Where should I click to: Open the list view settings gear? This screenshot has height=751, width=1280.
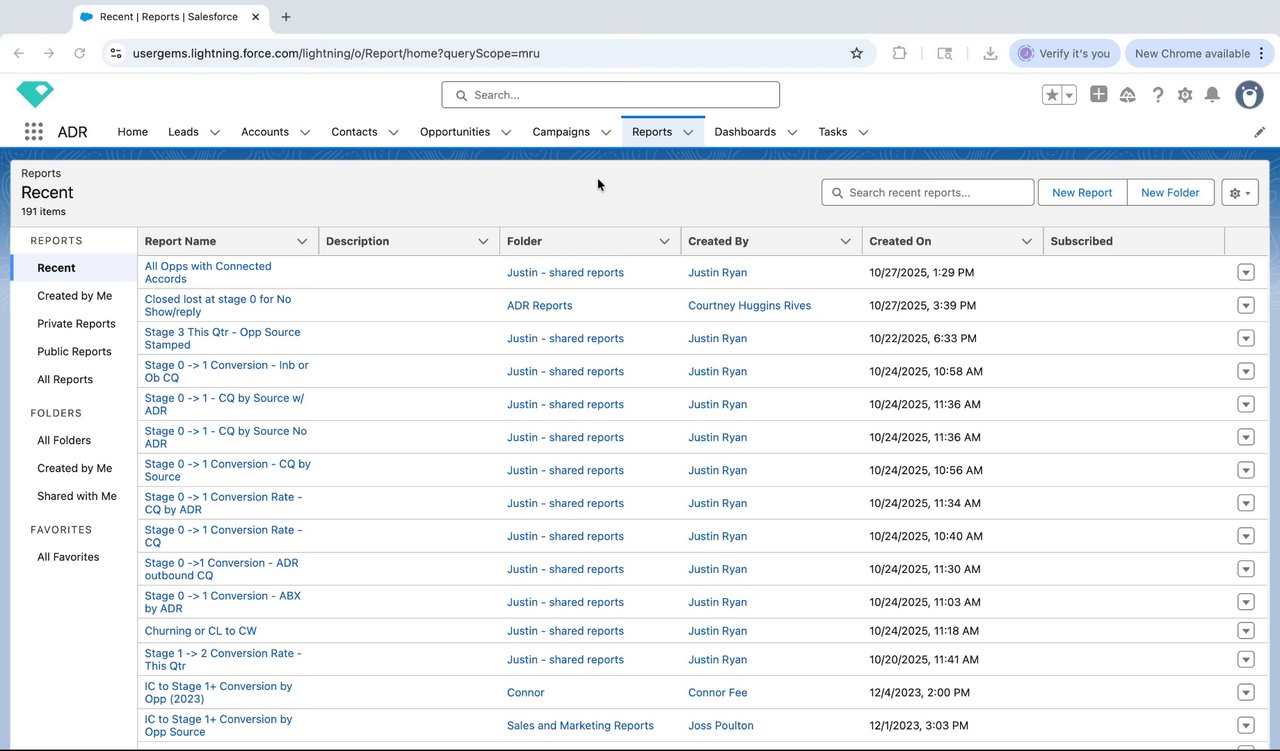1240,193
